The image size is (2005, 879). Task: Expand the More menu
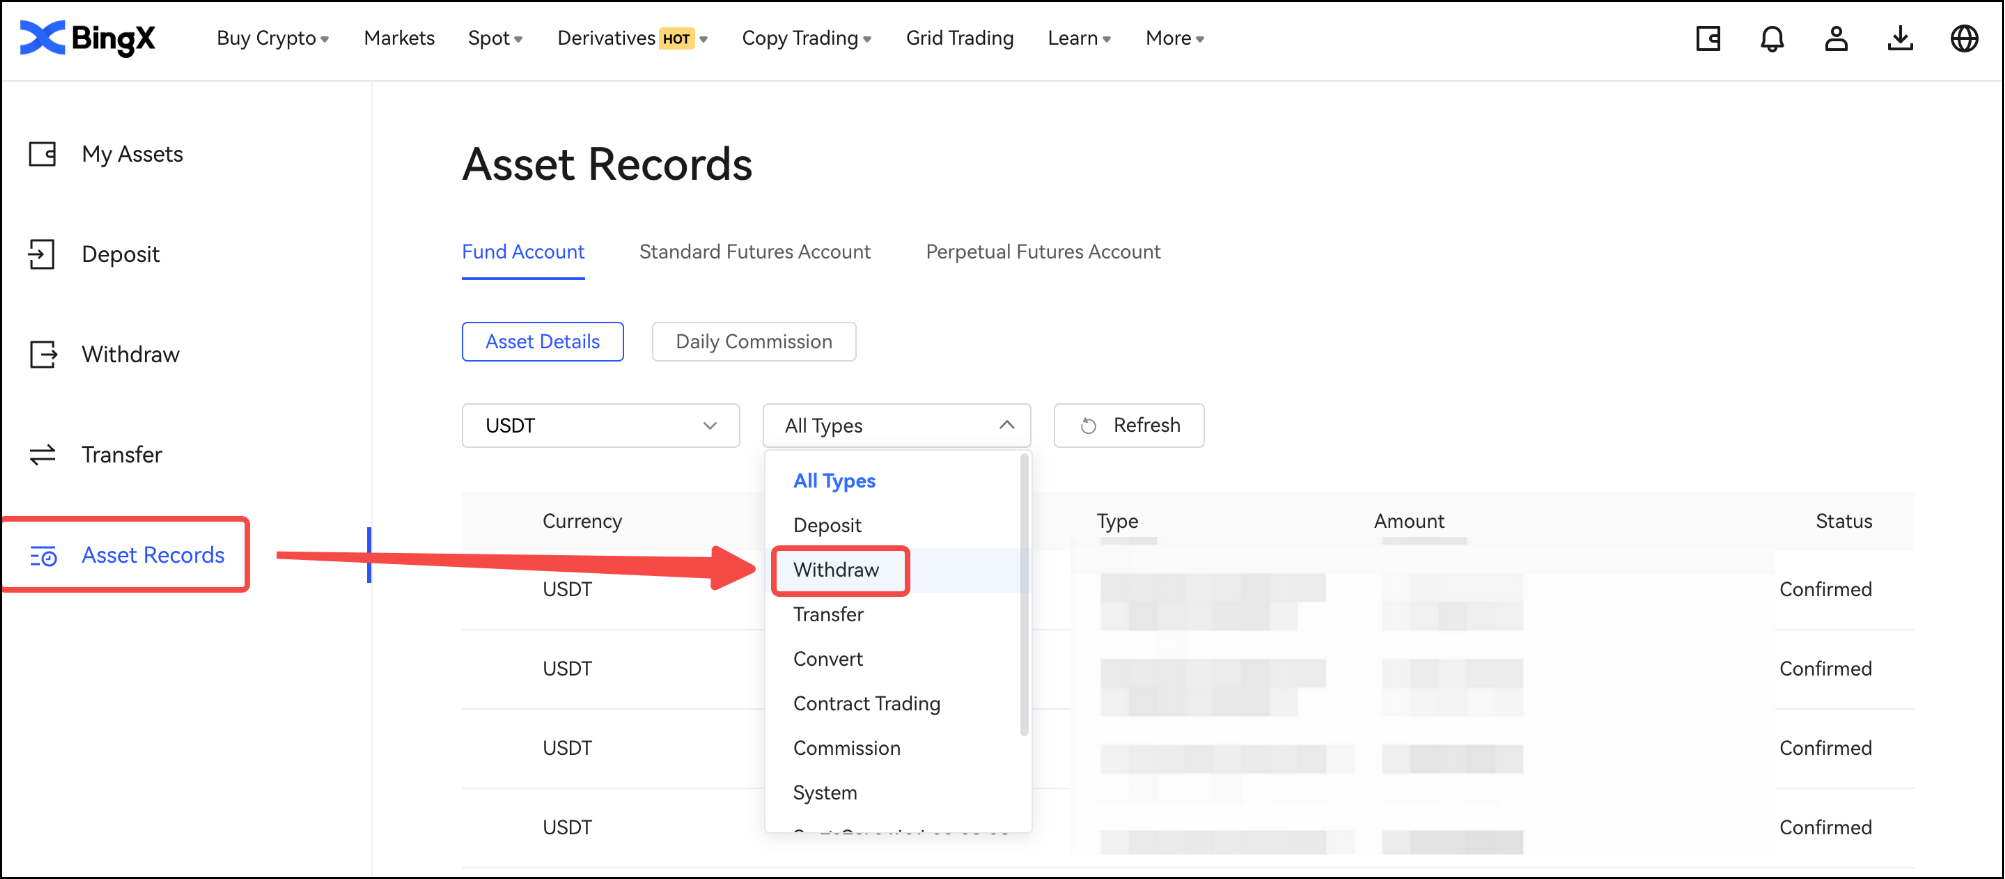pyautogui.click(x=1174, y=38)
